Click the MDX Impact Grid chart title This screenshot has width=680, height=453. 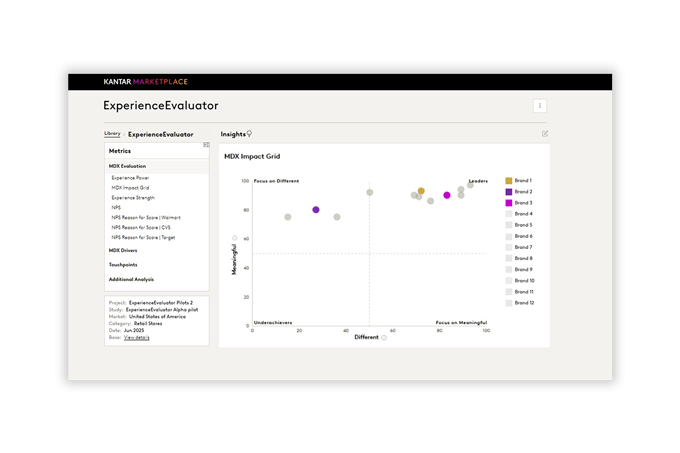coord(252,156)
